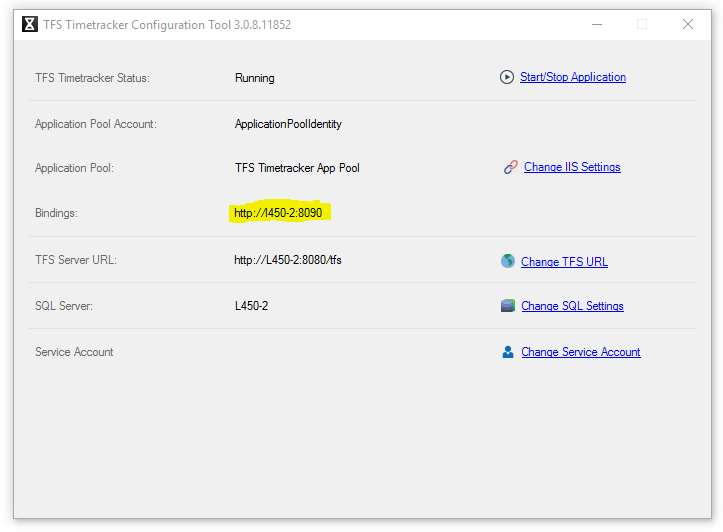Select the highlighted binding http://l450-2:8090
The height and width of the screenshot is (532, 723).
click(278, 213)
